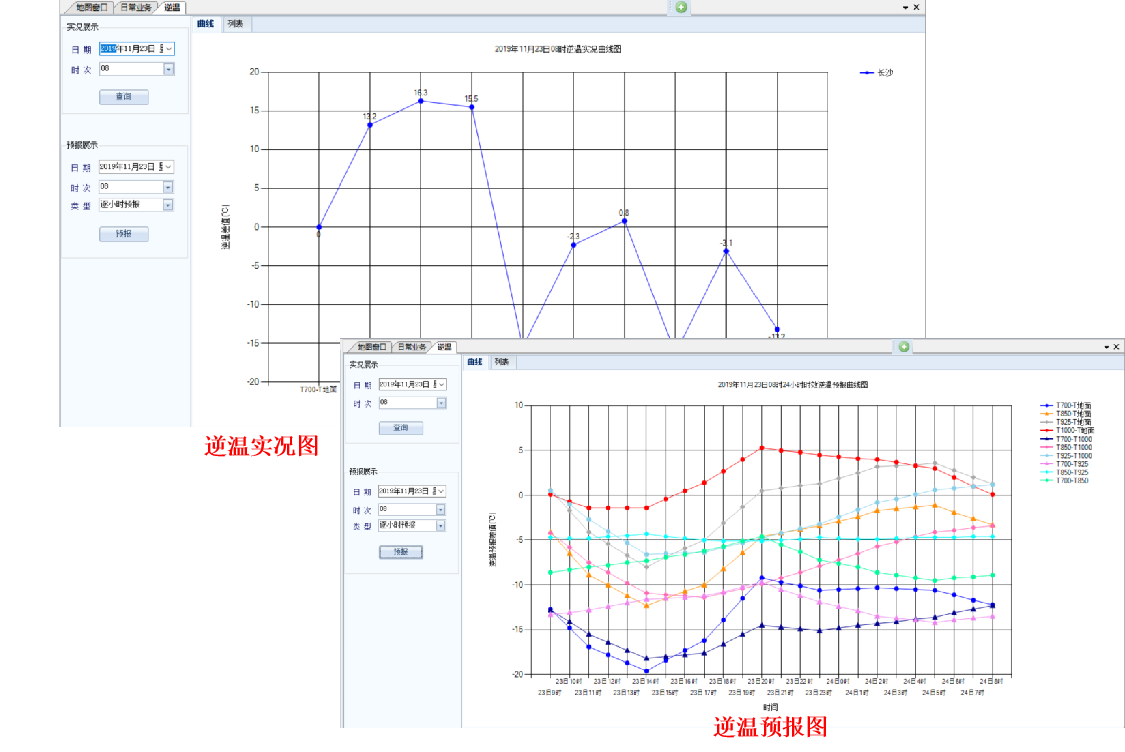Click the T1000-T地面 red legend marker
Image resolution: width=1125 pixels, height=752 pixels.
click(x=1047, y=430)
